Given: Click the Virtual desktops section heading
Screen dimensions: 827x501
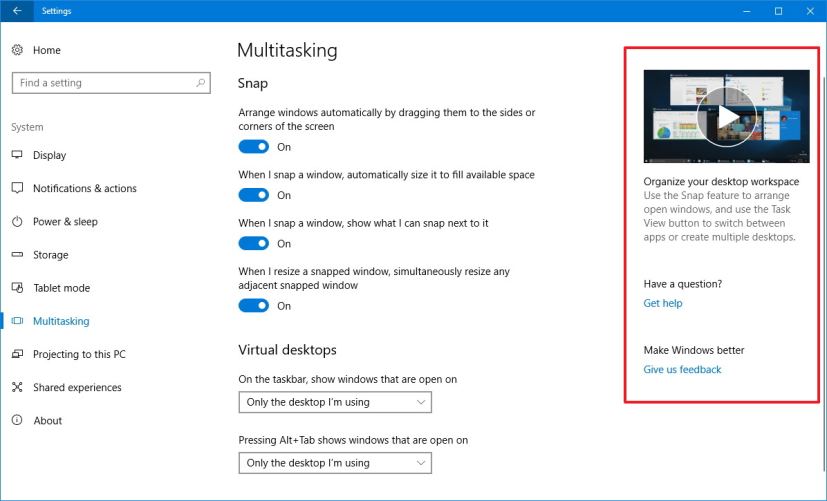Looking at the screenshot, I should [287, 350].
